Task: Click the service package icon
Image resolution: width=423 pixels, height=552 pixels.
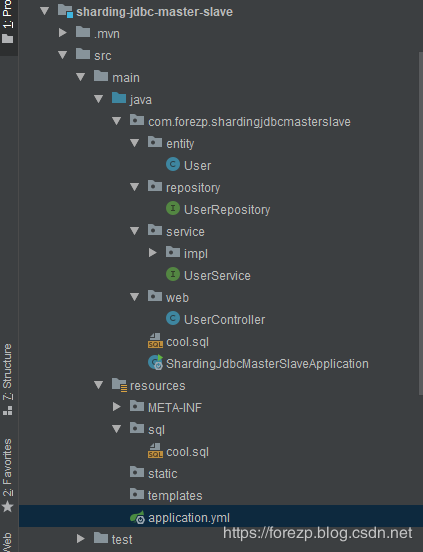Action: (x=155, y=230)
